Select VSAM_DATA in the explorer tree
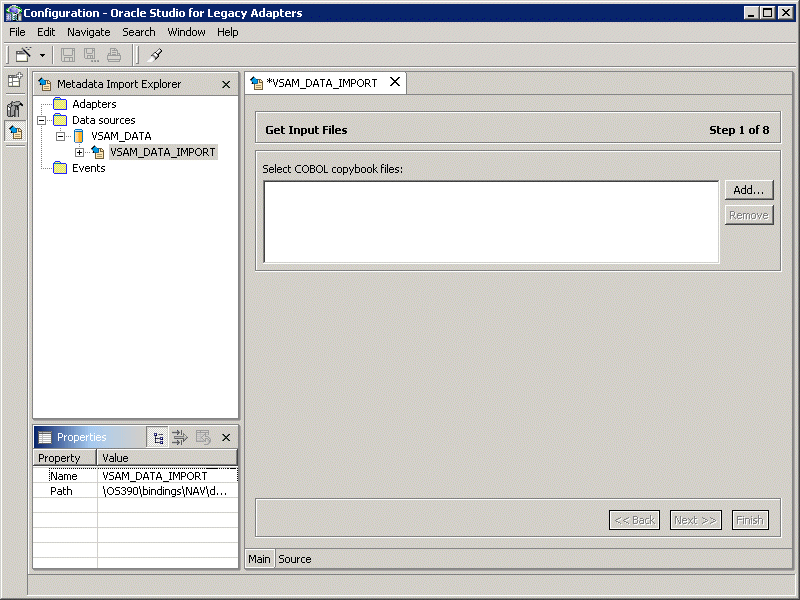Image resolution: width=800 pixels, height=600 pixels. tap(121, 136)
